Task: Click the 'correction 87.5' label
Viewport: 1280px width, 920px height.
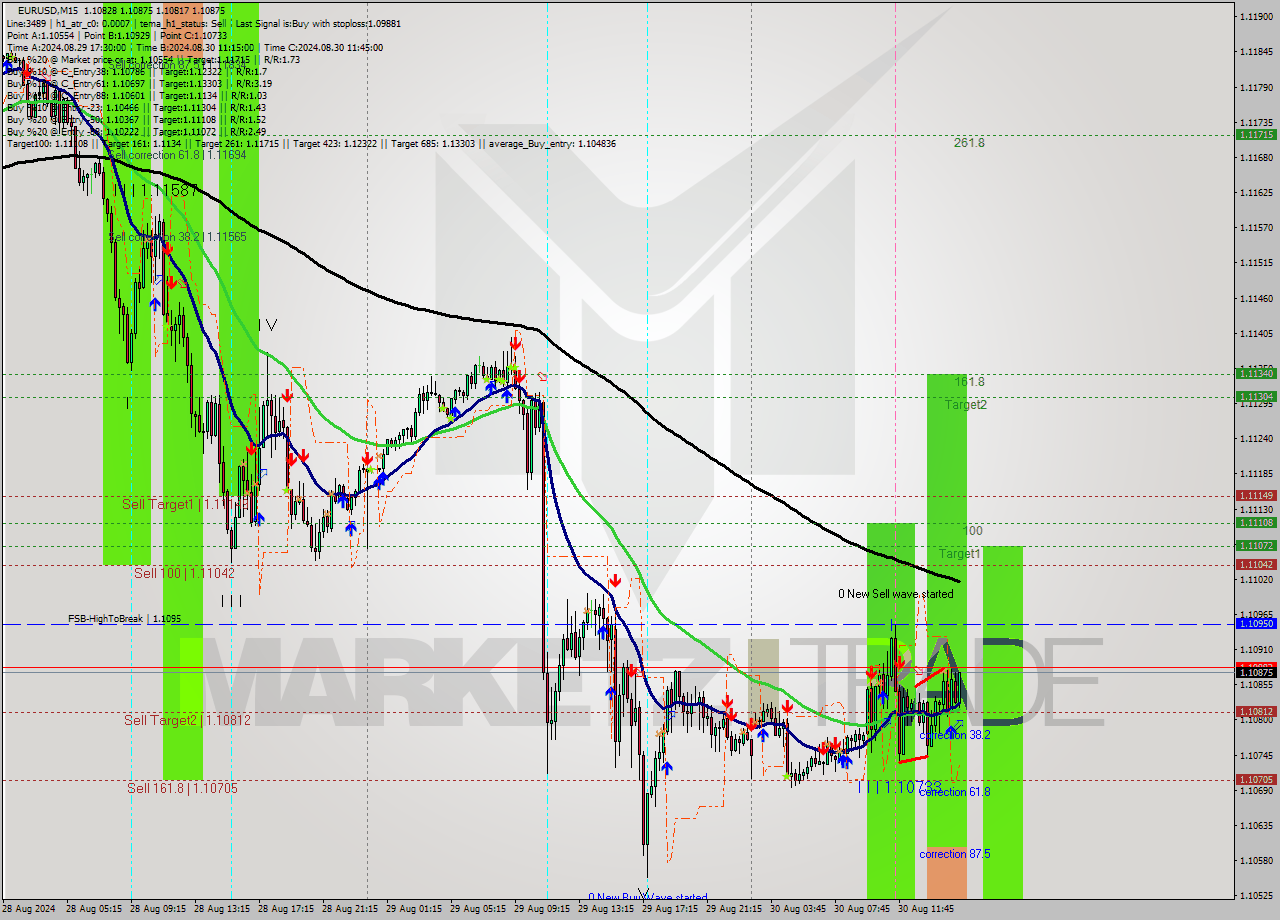Action: pyautogui.click(x=955, y=854)
